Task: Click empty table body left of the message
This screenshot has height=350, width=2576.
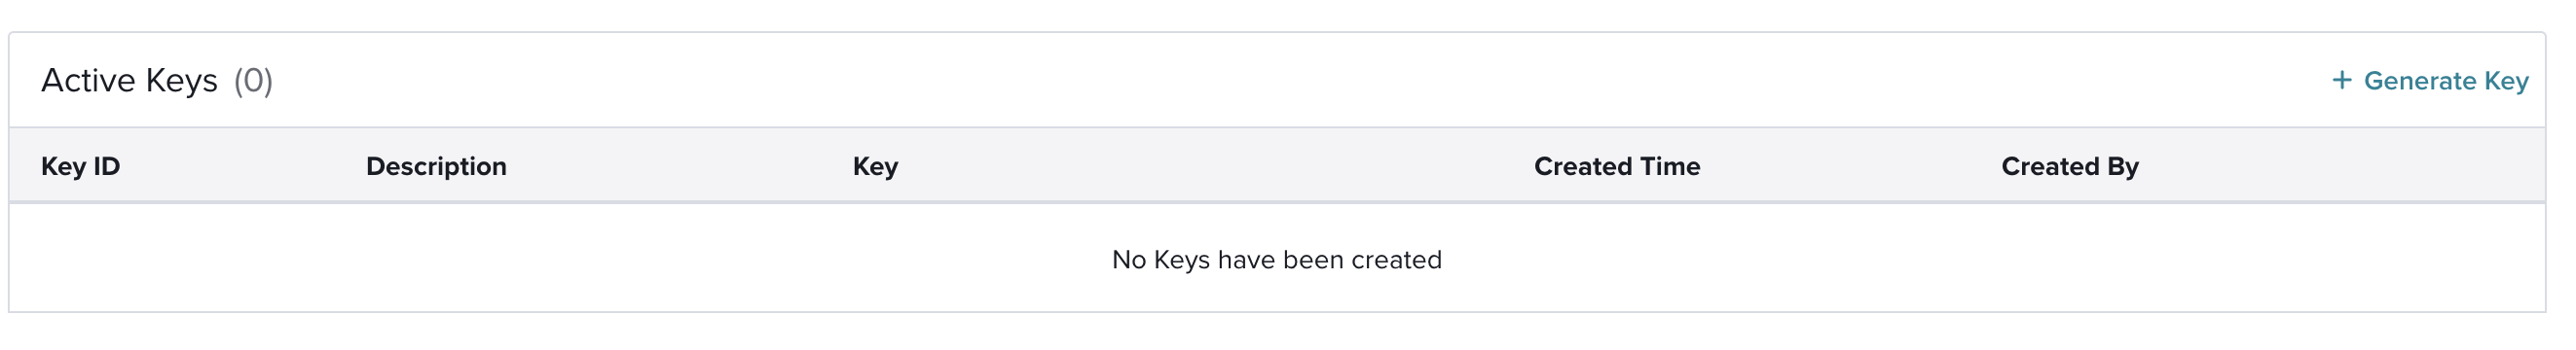Action: click(x=560, y=260)
